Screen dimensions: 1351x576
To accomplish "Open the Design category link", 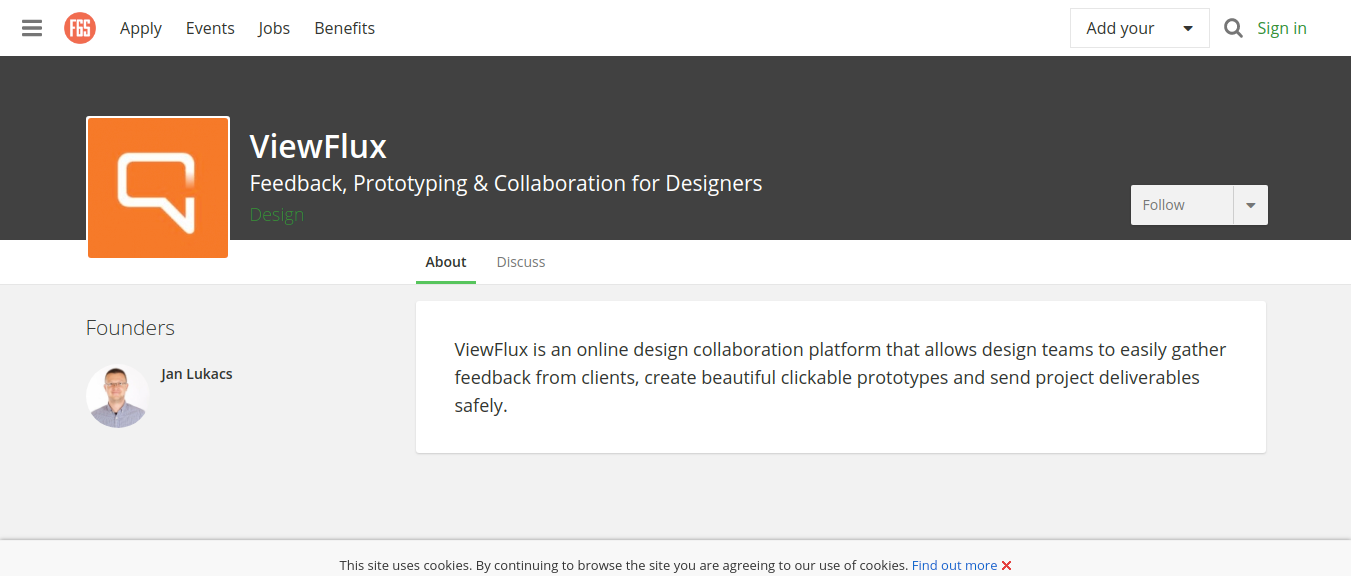I will [276, 215].
